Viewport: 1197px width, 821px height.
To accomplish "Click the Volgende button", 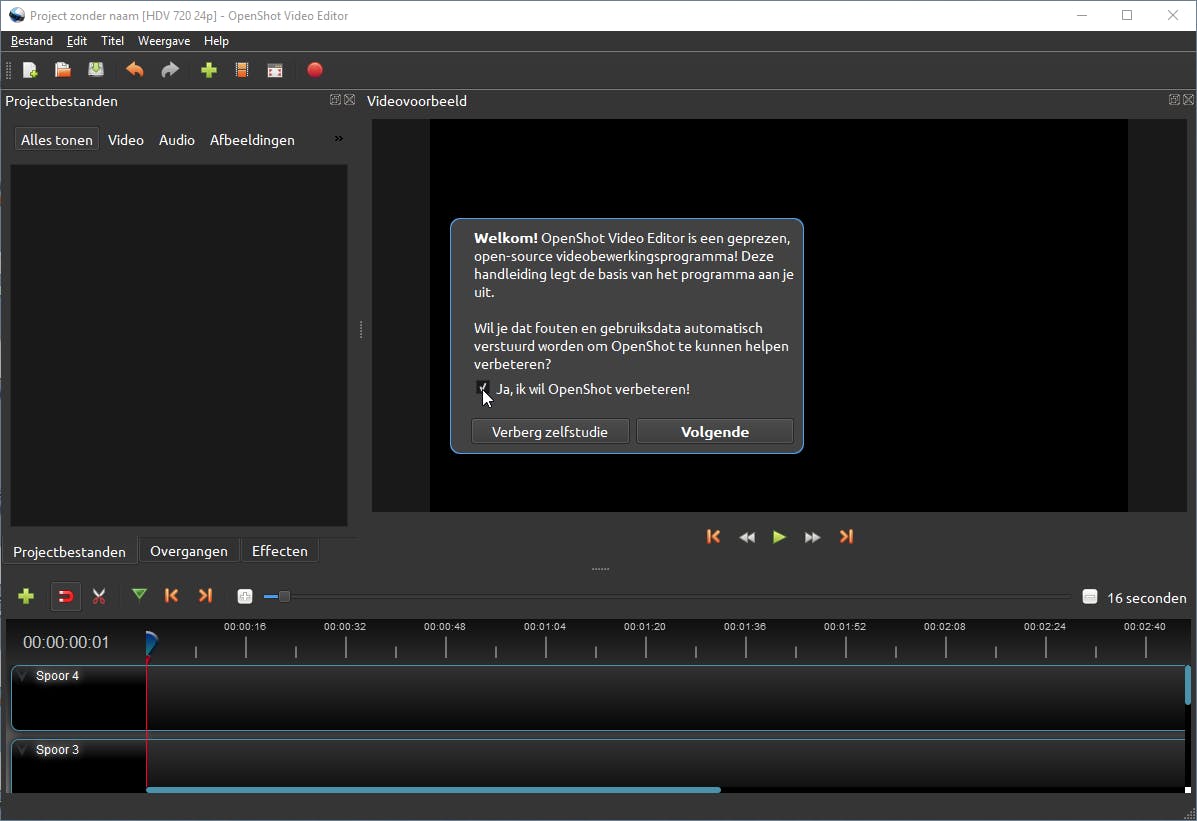I will point(715,432).
